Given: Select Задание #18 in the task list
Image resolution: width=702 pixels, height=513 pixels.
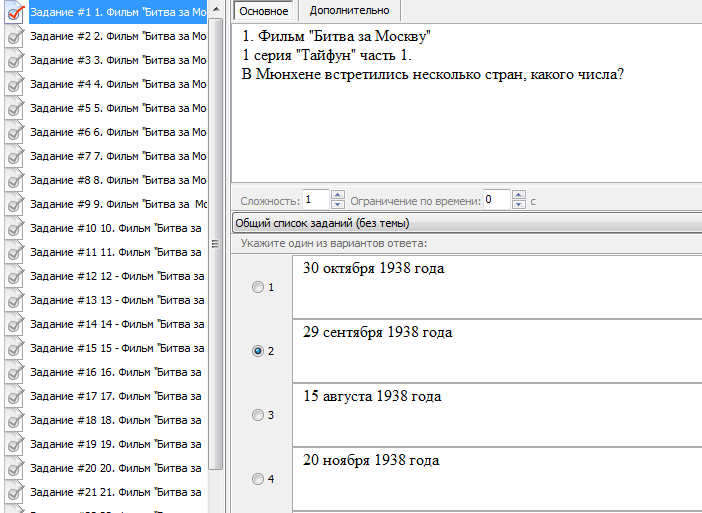Looking at the screenshot, I should pos(118,420).
